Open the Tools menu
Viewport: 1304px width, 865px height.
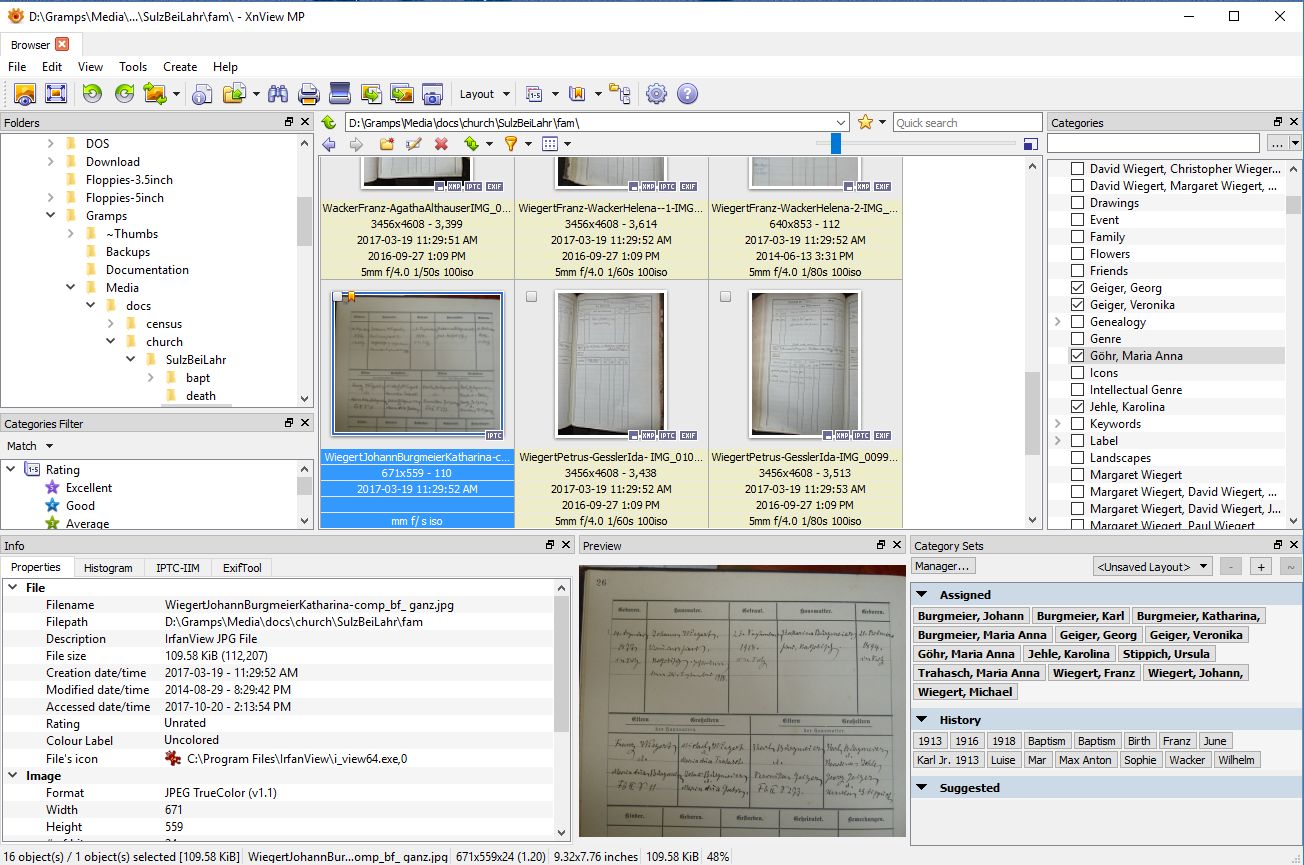click(133, 67)
